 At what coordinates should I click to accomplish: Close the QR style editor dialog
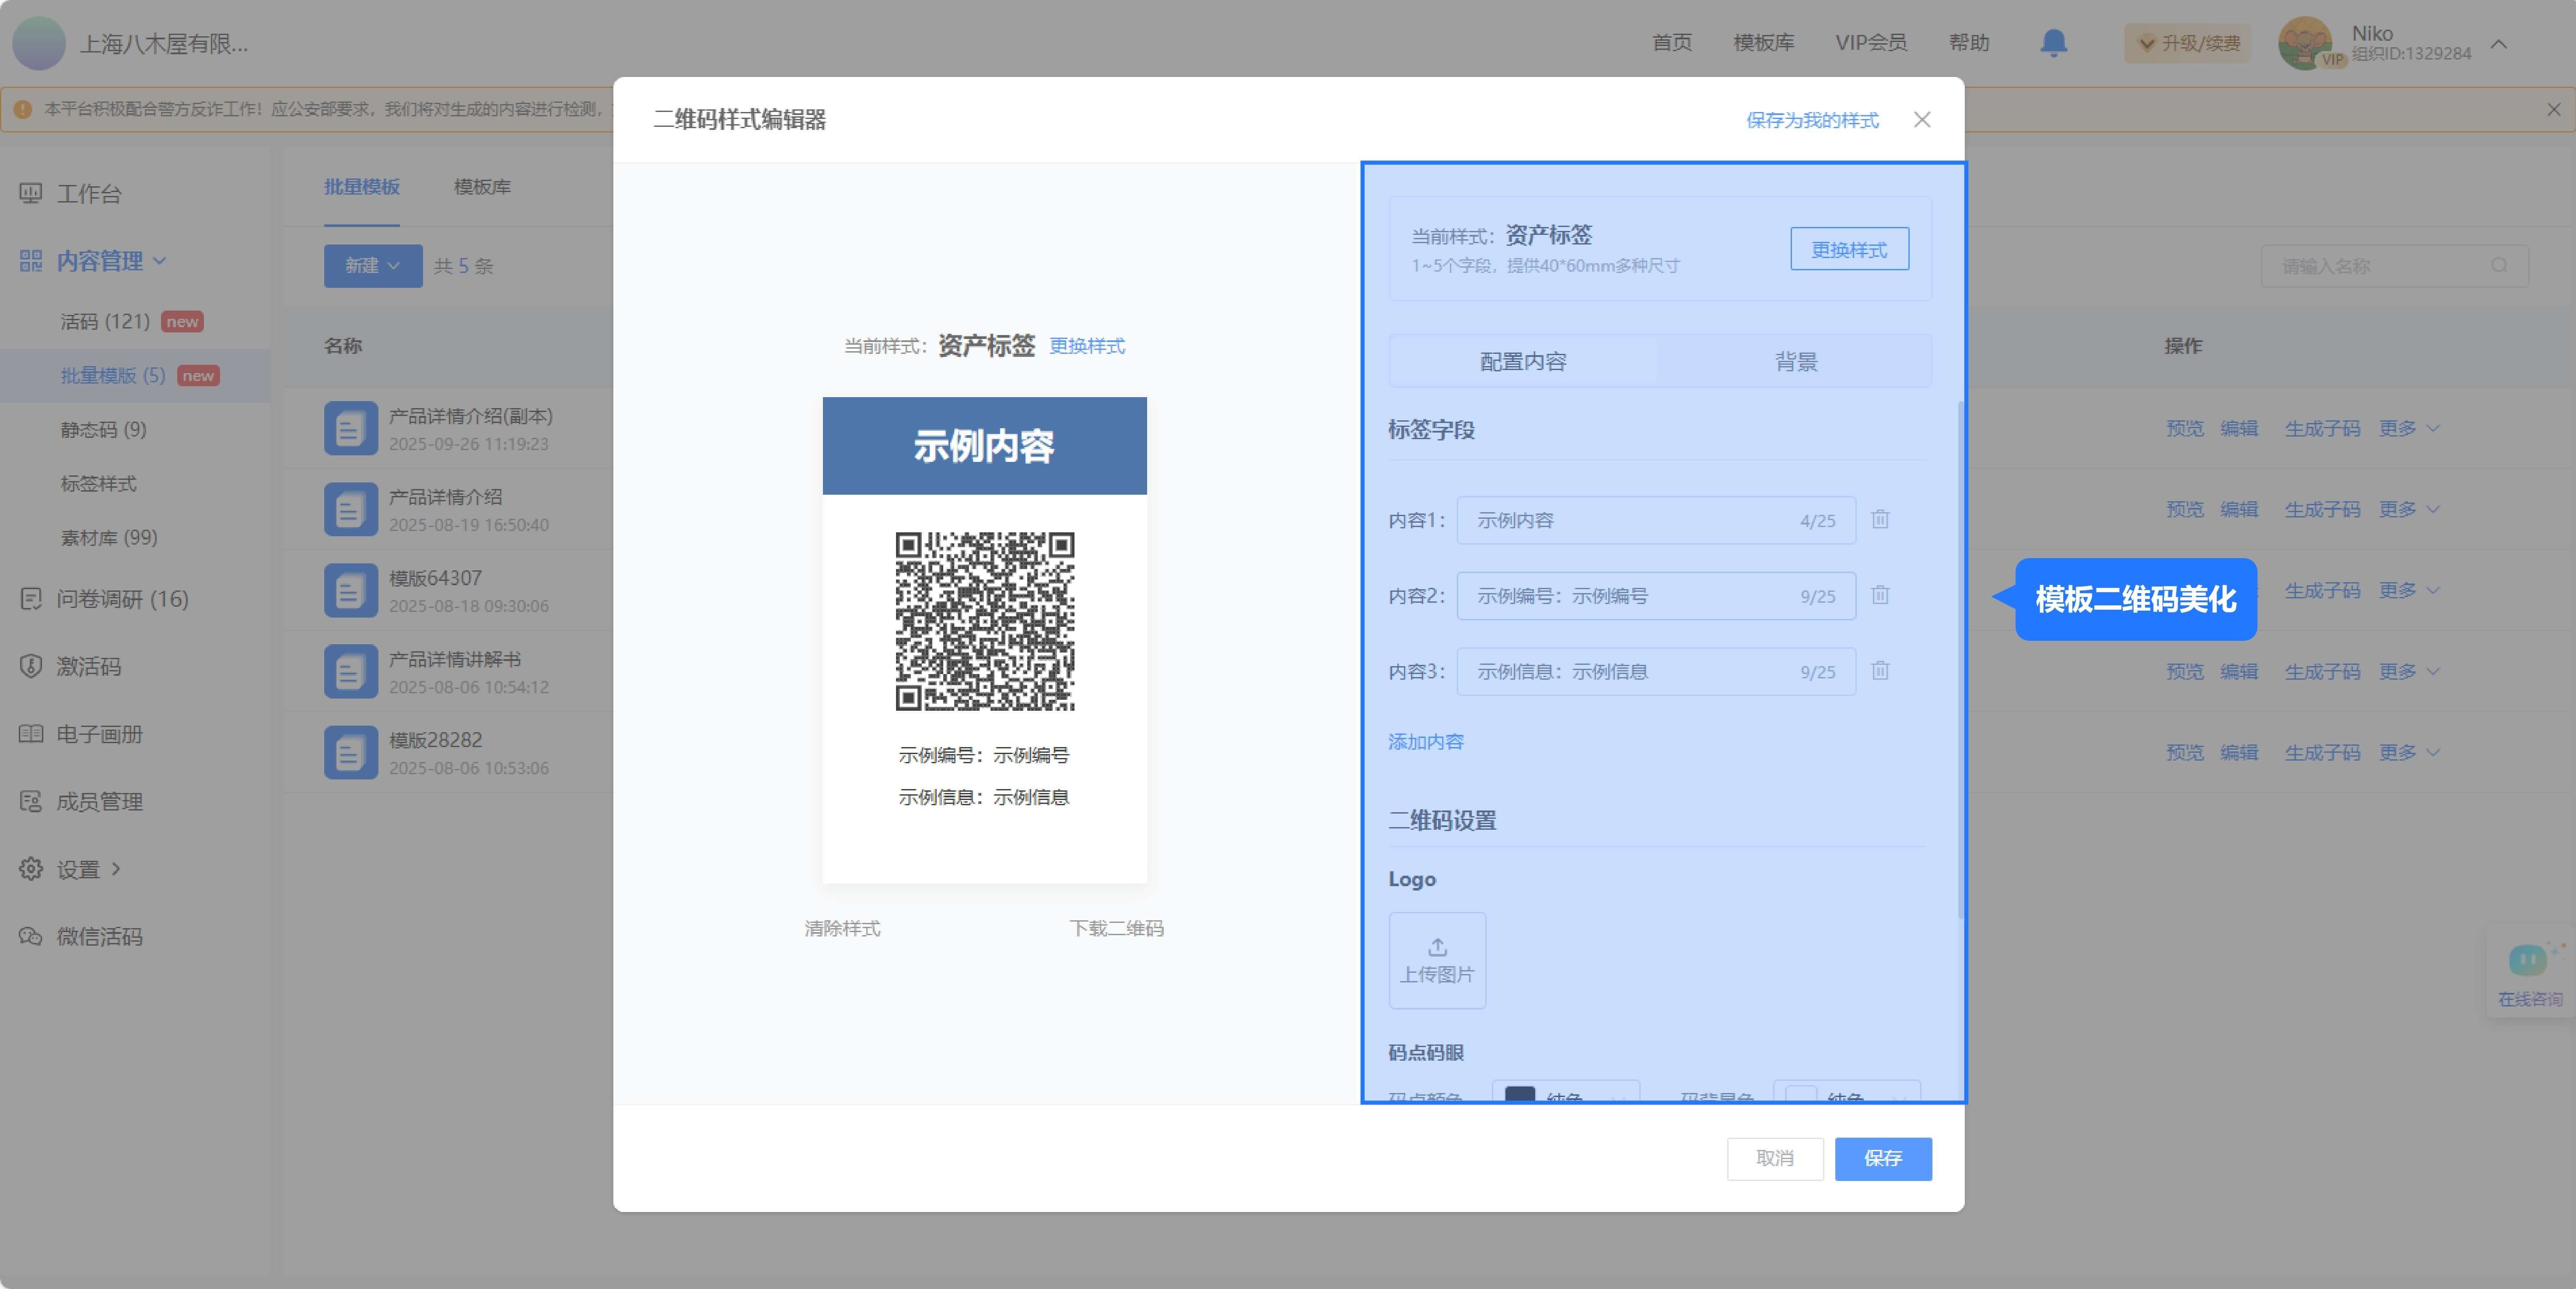tap(1922, 120)
